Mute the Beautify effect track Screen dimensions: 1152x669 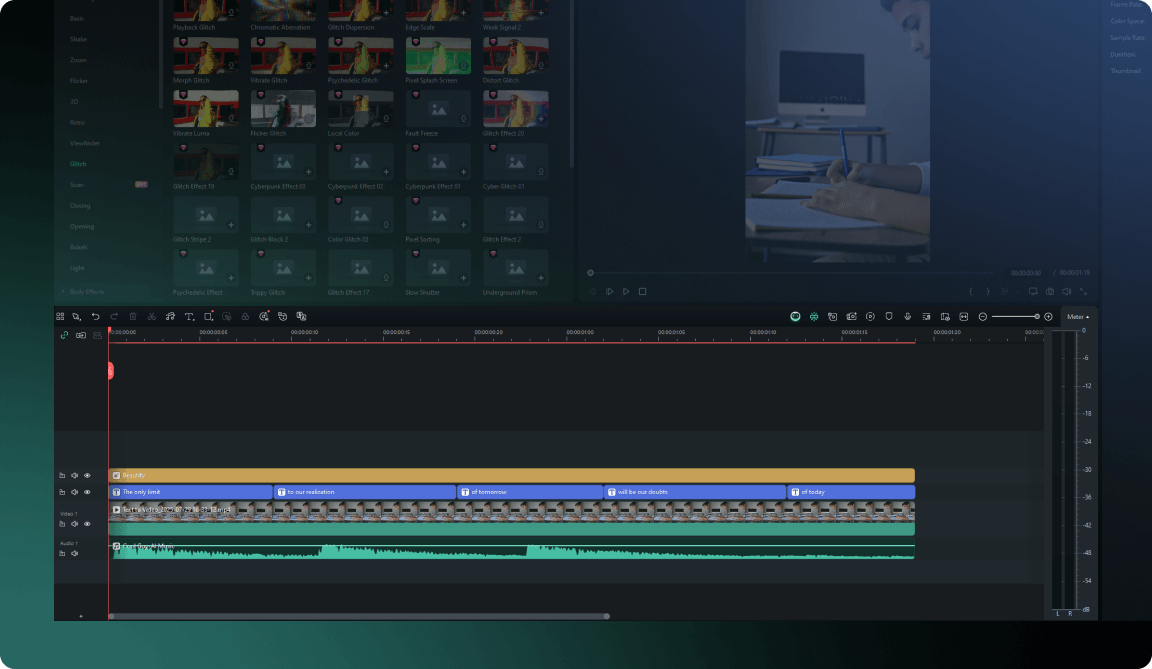coord(74,476)
